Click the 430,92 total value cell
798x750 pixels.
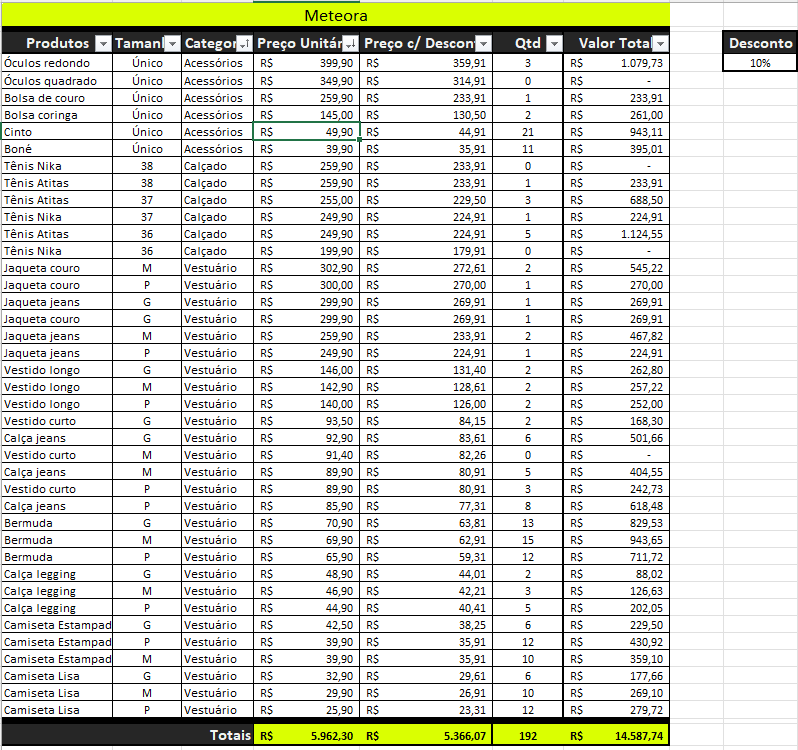click(x=616, y=642)
